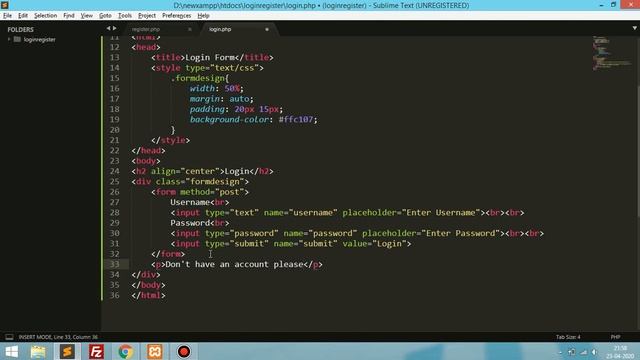Click the volume speaker tray icon
The width and height of the screenshot is (640, 360).
tap(594, 352)
